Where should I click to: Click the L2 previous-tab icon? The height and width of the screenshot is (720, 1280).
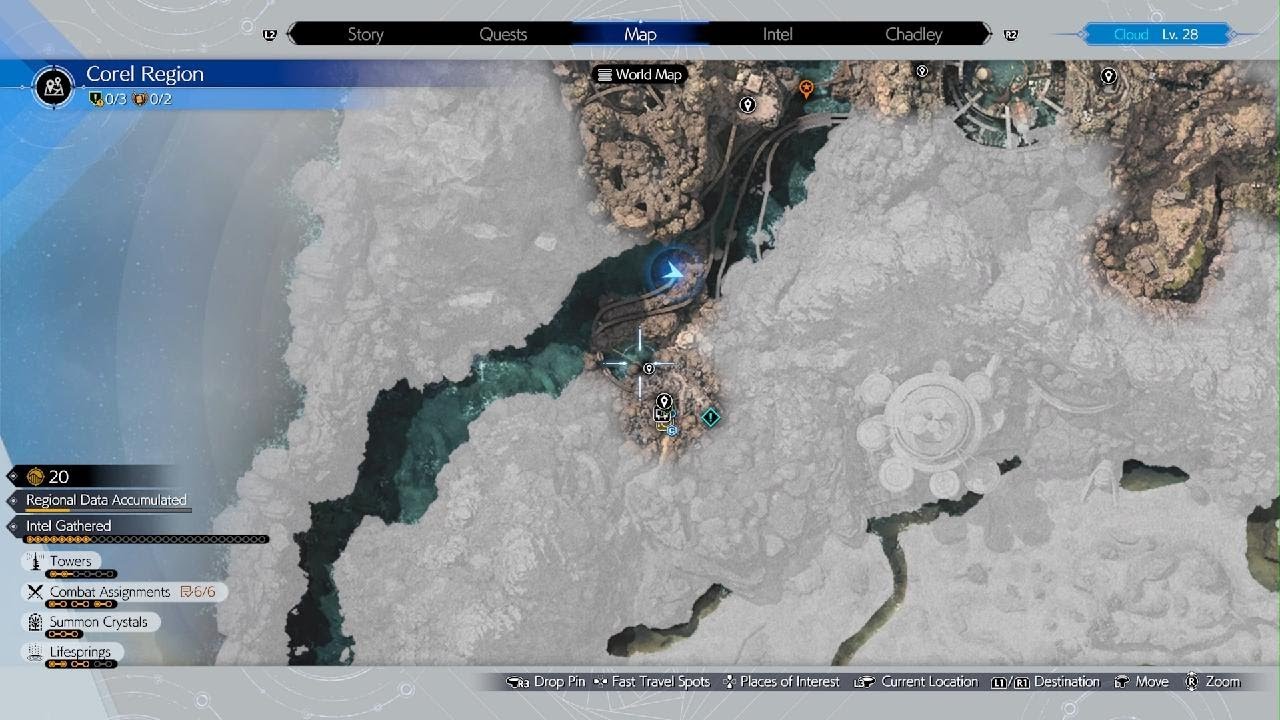point(269,35)
